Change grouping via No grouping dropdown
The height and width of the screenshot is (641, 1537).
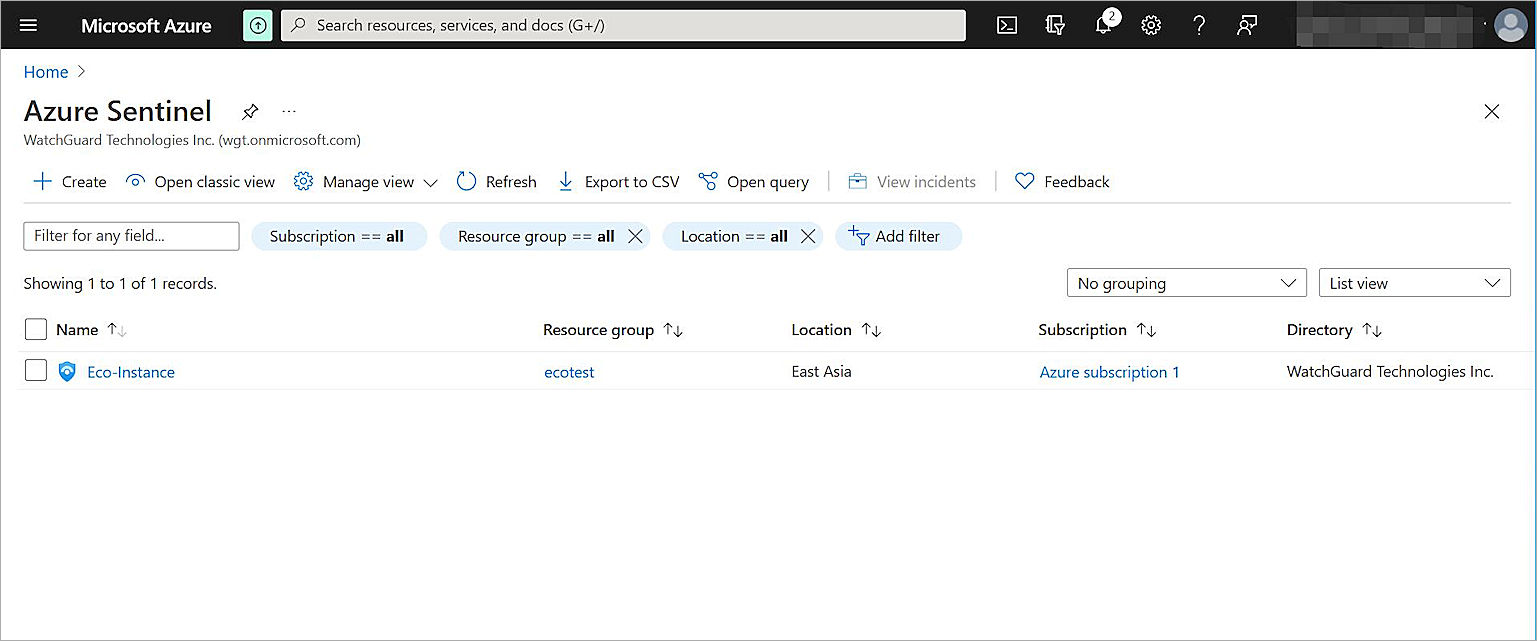(1186, 282)
